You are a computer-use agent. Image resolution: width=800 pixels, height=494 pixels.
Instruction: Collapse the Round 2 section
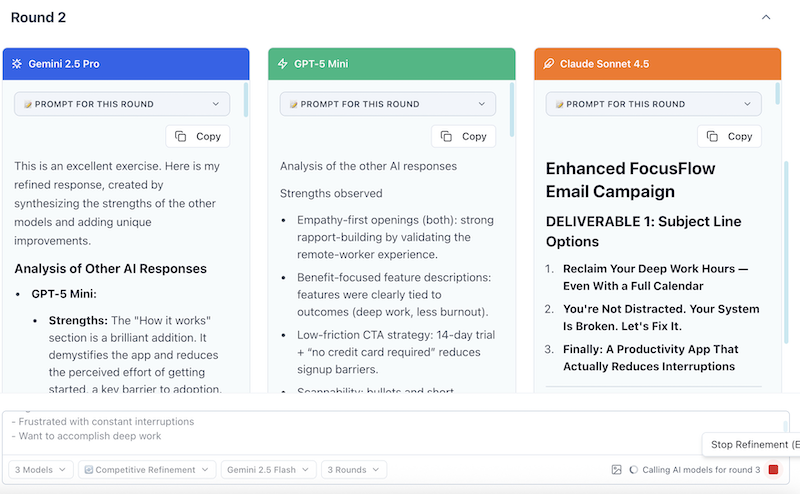766,17
